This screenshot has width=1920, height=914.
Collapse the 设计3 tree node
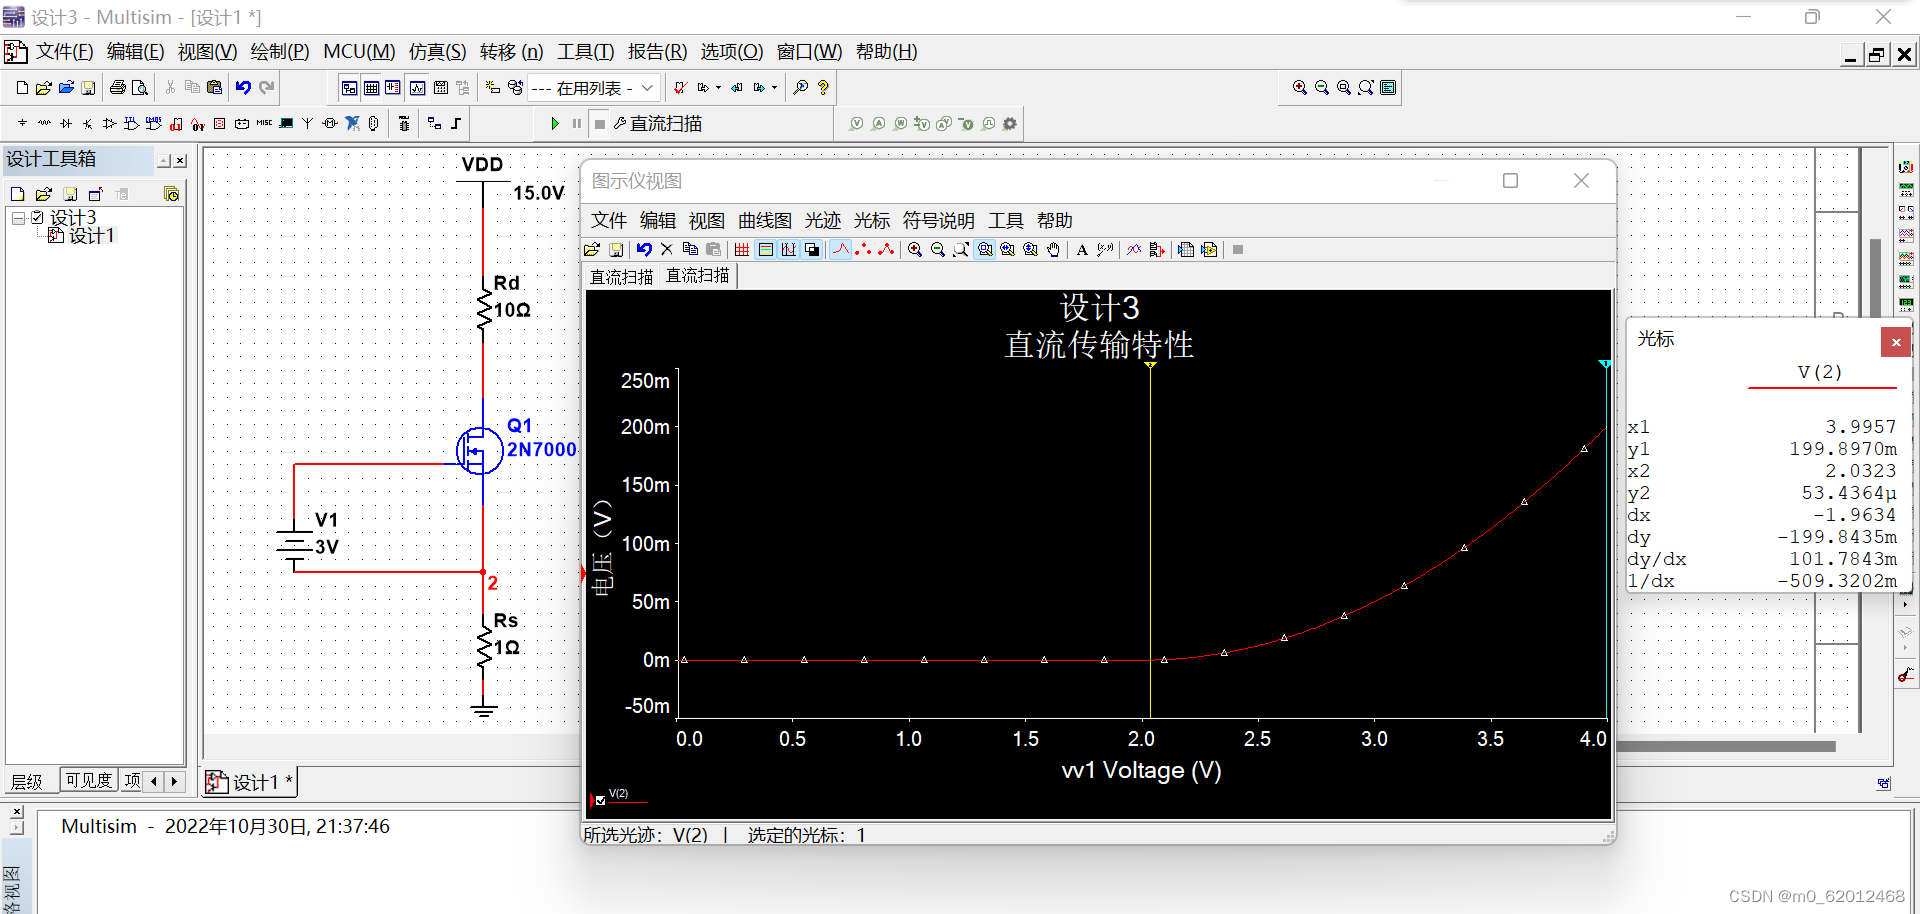18,218
